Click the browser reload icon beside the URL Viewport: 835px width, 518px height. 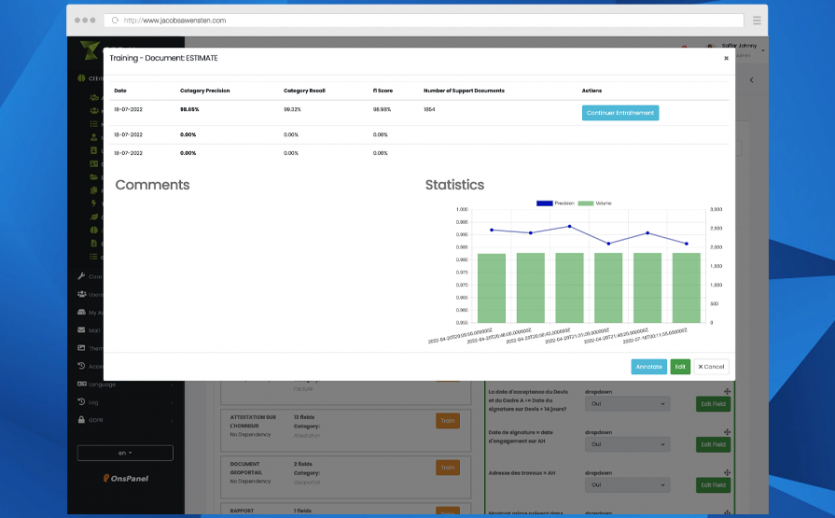click(x=114, y=20)
